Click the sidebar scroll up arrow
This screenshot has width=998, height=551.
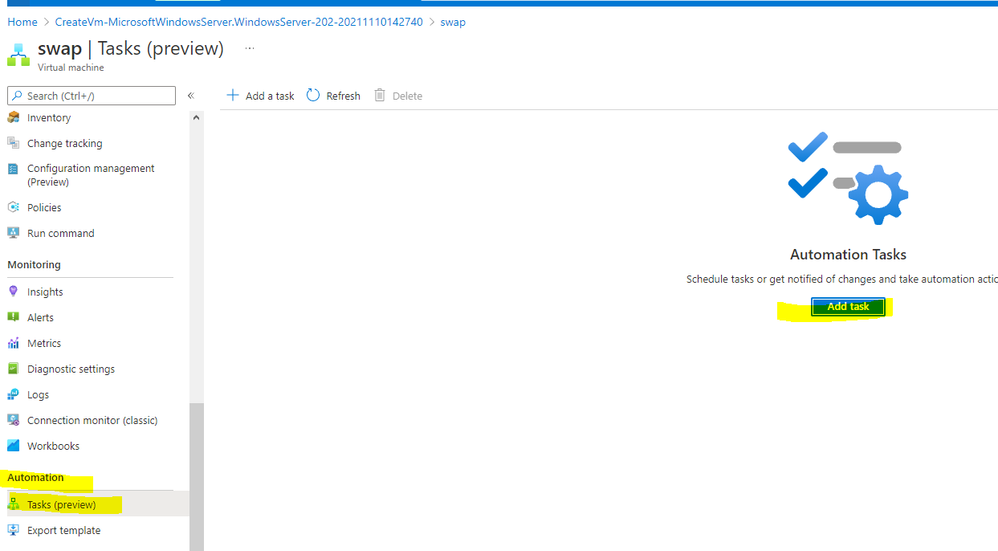197,118
